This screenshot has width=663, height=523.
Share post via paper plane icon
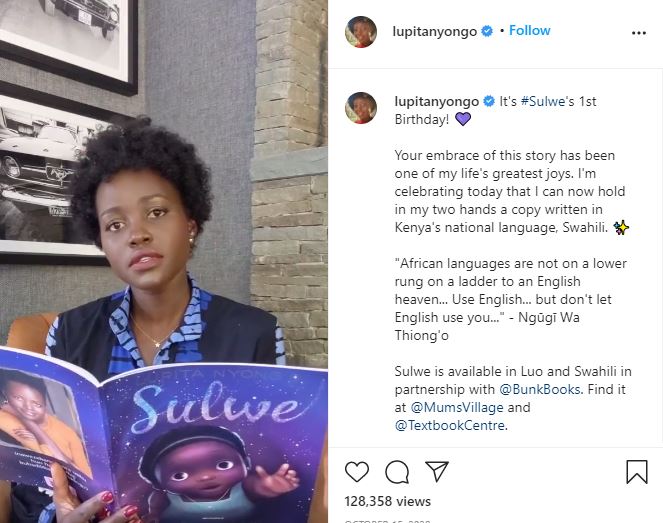(x=437, y=471)
